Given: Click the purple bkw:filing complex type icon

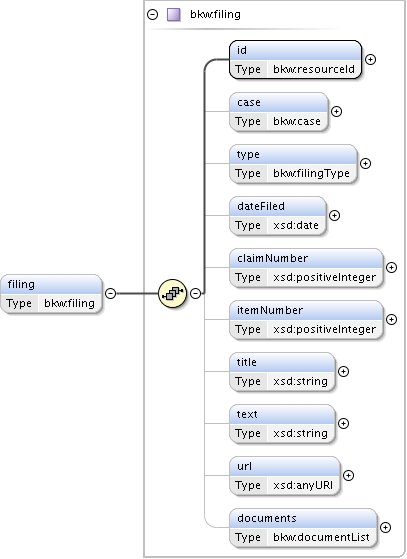Looking at the screenshot, I should click(x=174, y=15).
